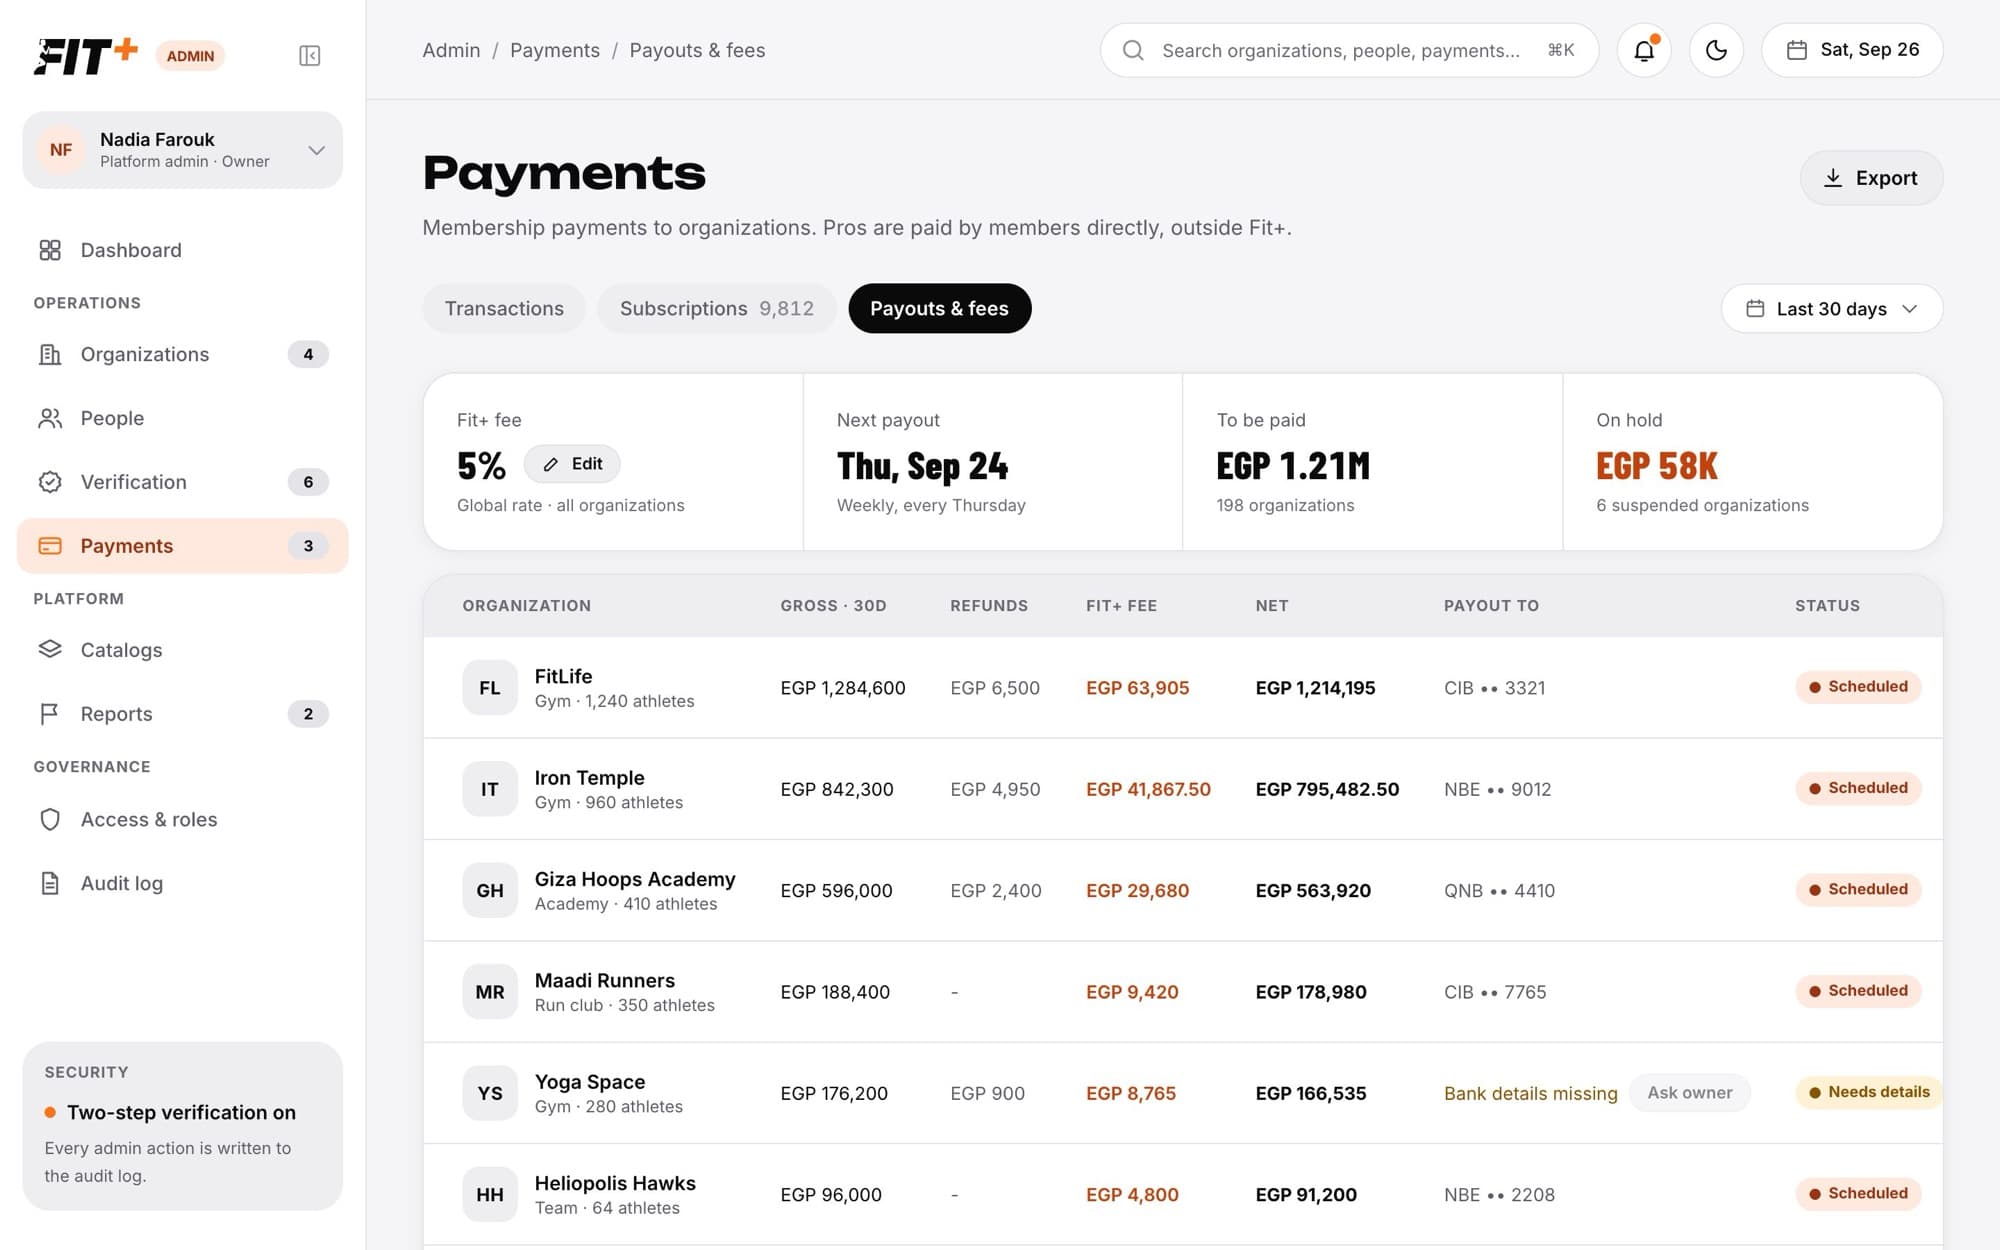Open Dashboard in the sidebar

tap(183, 250)
